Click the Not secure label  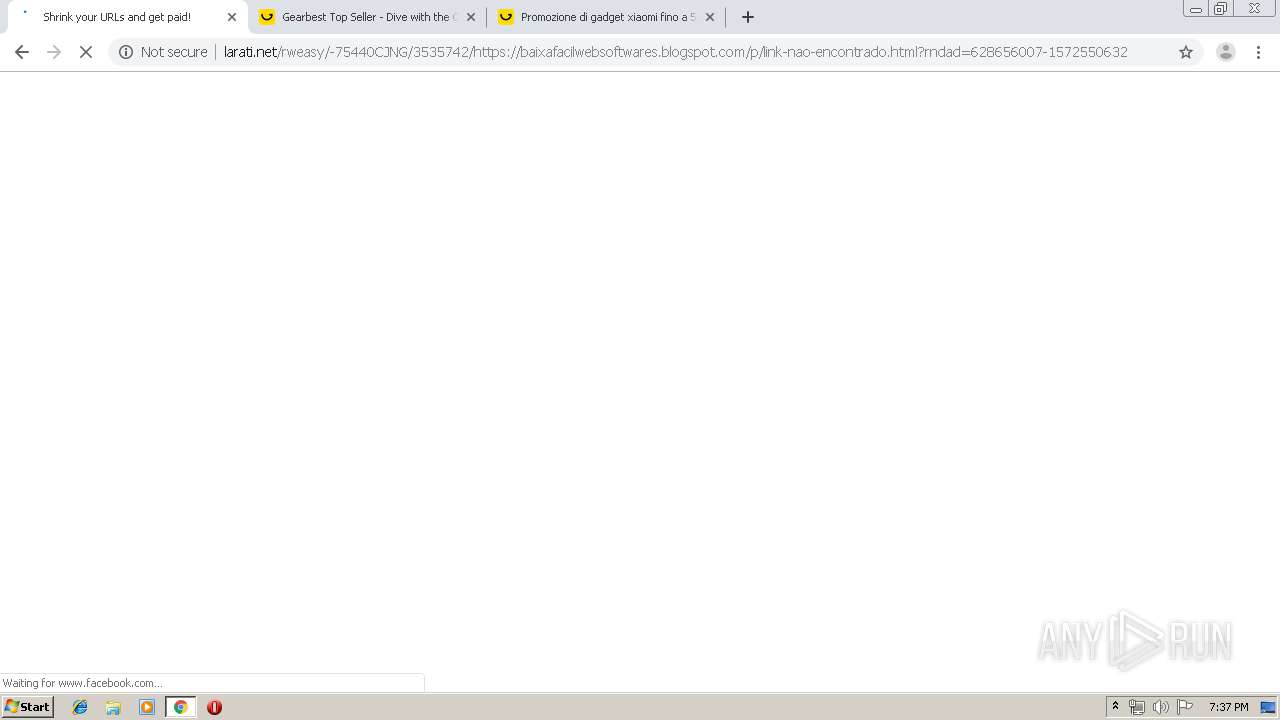[174, 52]
